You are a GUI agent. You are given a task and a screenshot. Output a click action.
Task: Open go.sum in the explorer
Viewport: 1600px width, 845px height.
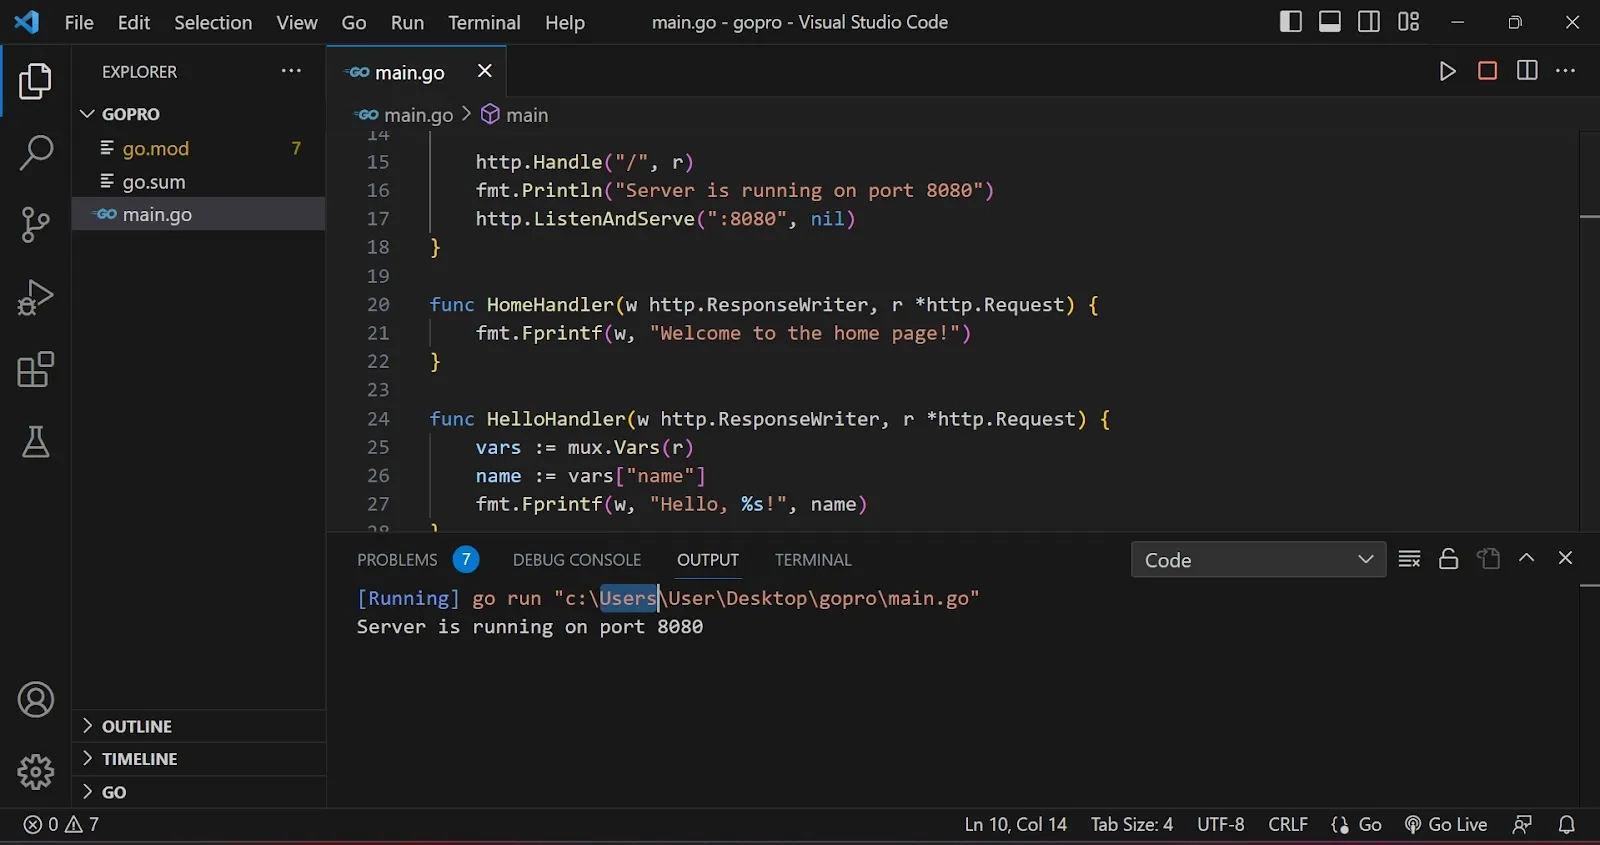click(198, 182)
